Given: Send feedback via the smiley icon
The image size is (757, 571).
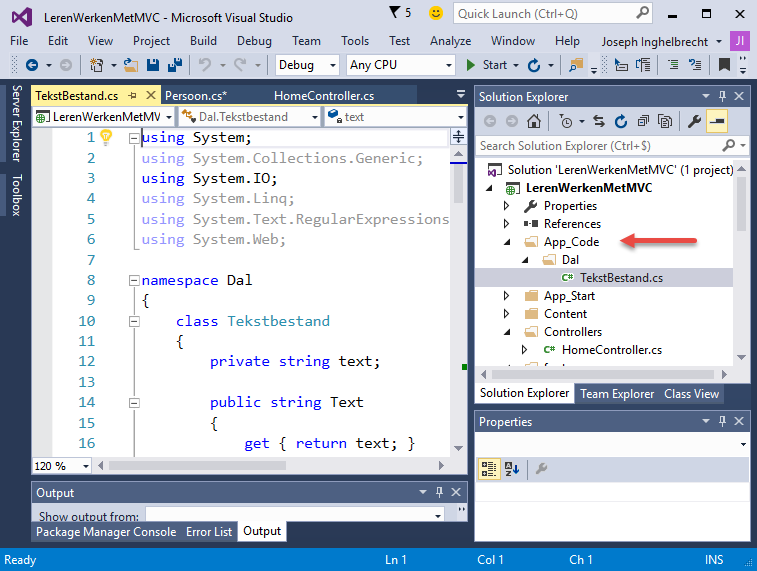Looking at the screenshot, I should [x=436, y=13].
